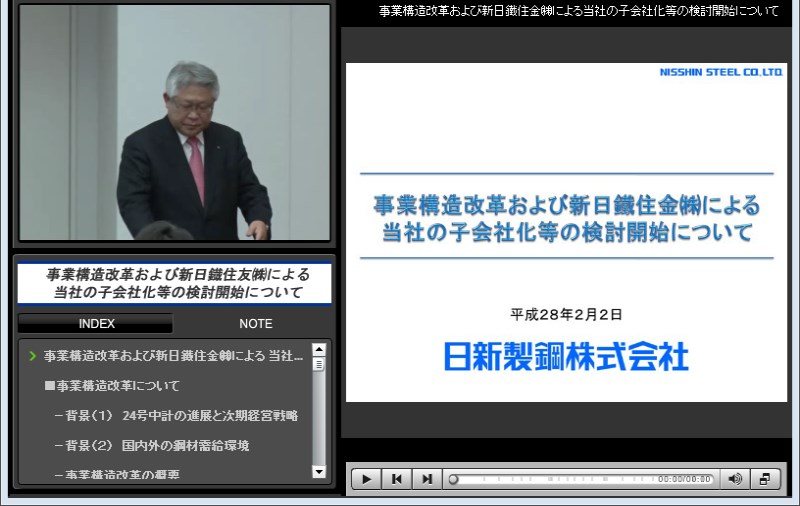Select index entry ■事業構造改革について

point(112,386)
